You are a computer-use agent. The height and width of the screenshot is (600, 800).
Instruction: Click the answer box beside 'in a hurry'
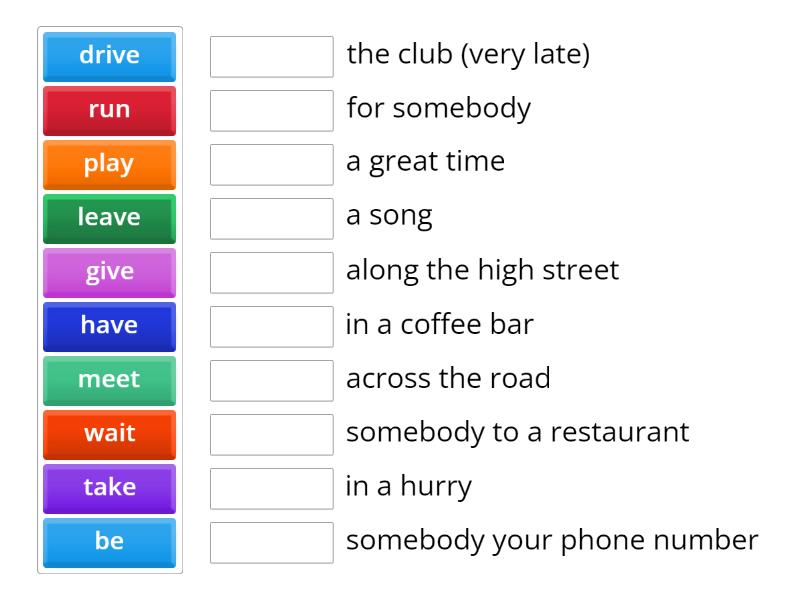pyautogui.click(x=271, y=489)
